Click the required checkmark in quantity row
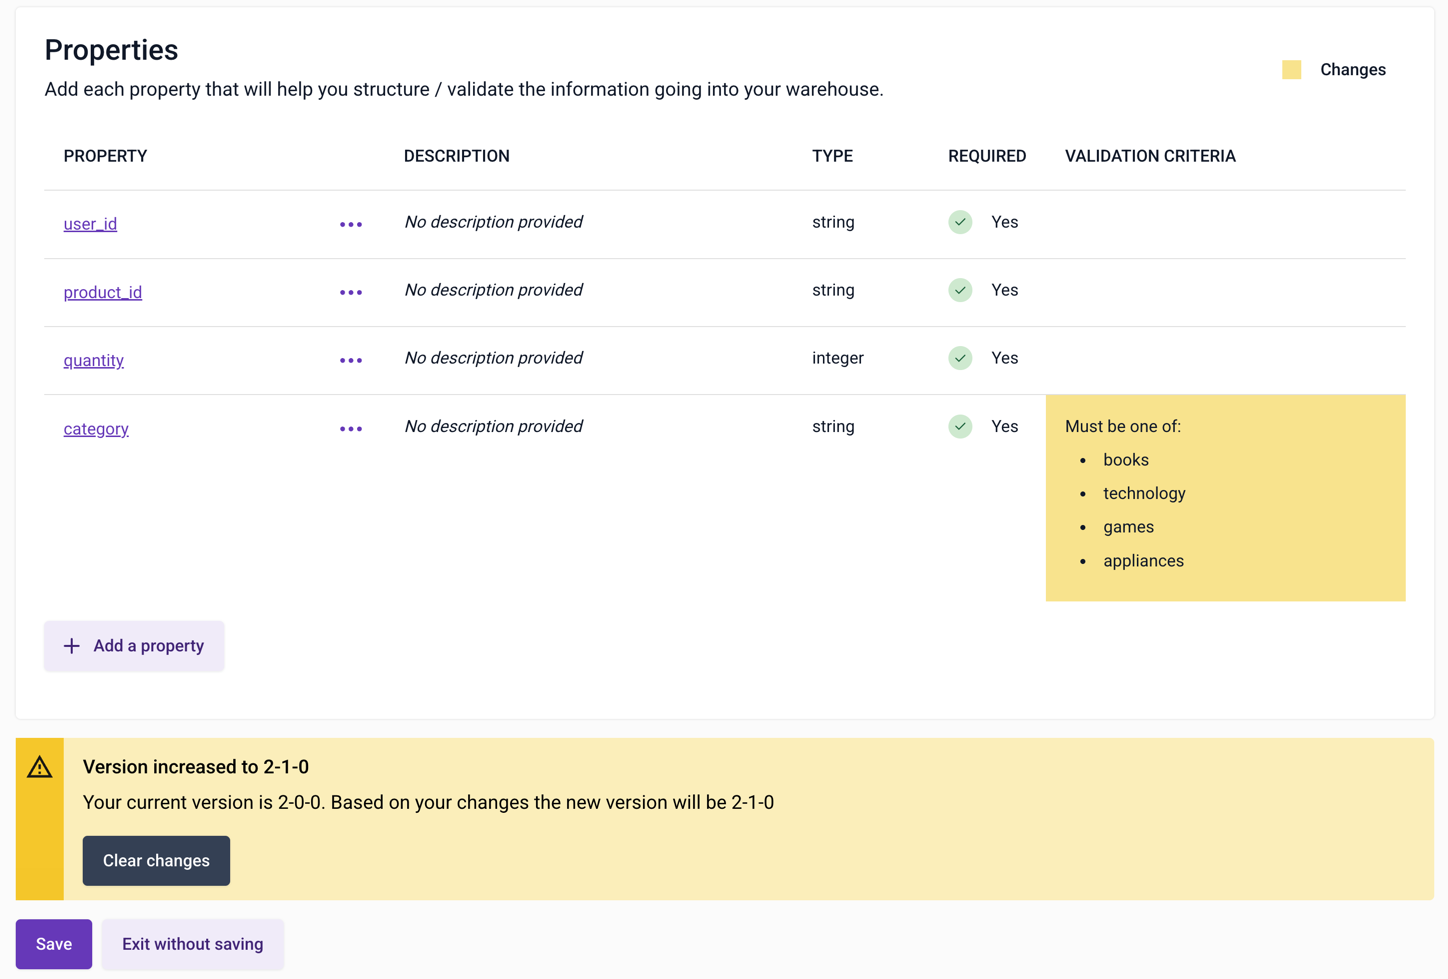This screenshot has height=979, width=1448. tap(960, 358)
